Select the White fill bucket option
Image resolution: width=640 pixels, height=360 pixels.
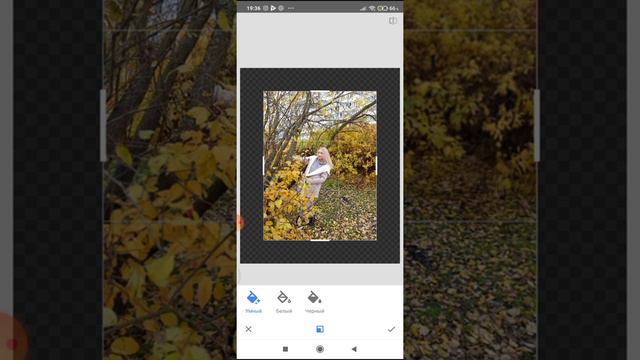pos(284,302)
